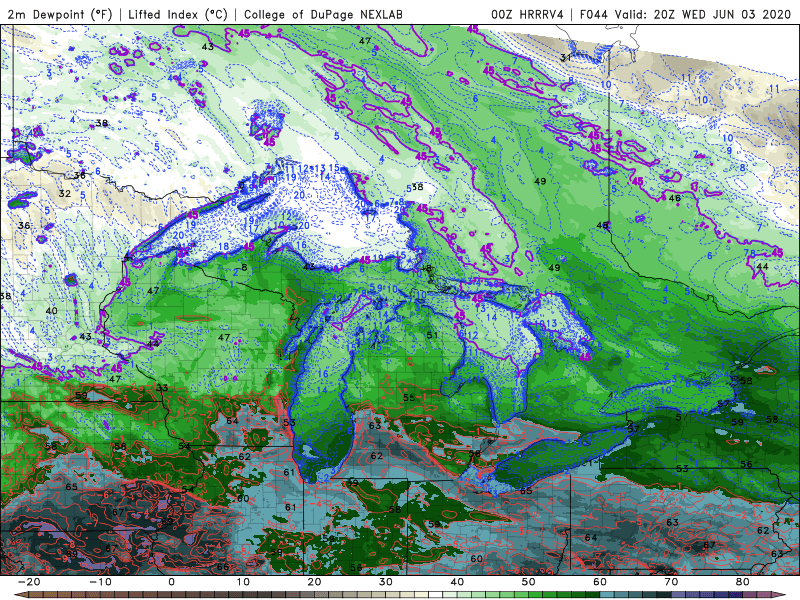The width and height of the screenshot is (800, 600).
Task: Click the "2m Dewpoint (°F)" title text
Action: pos(60,14)
